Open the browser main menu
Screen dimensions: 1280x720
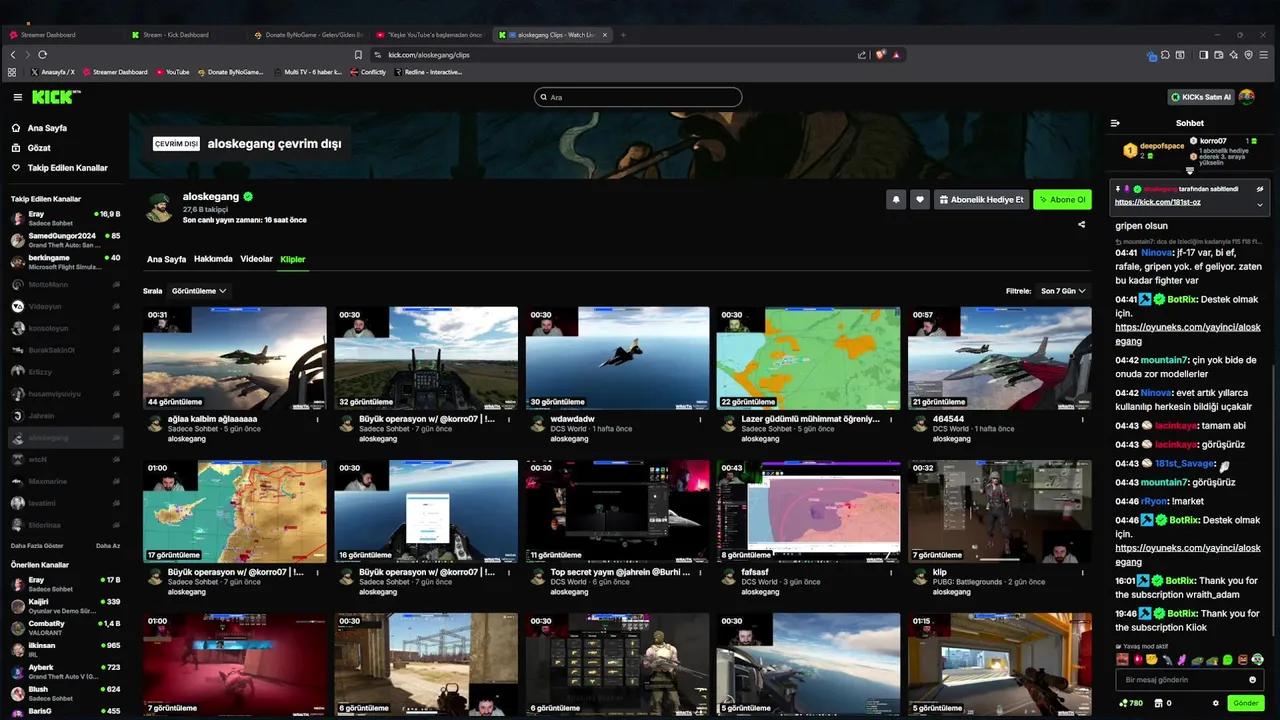point(1265,55)
